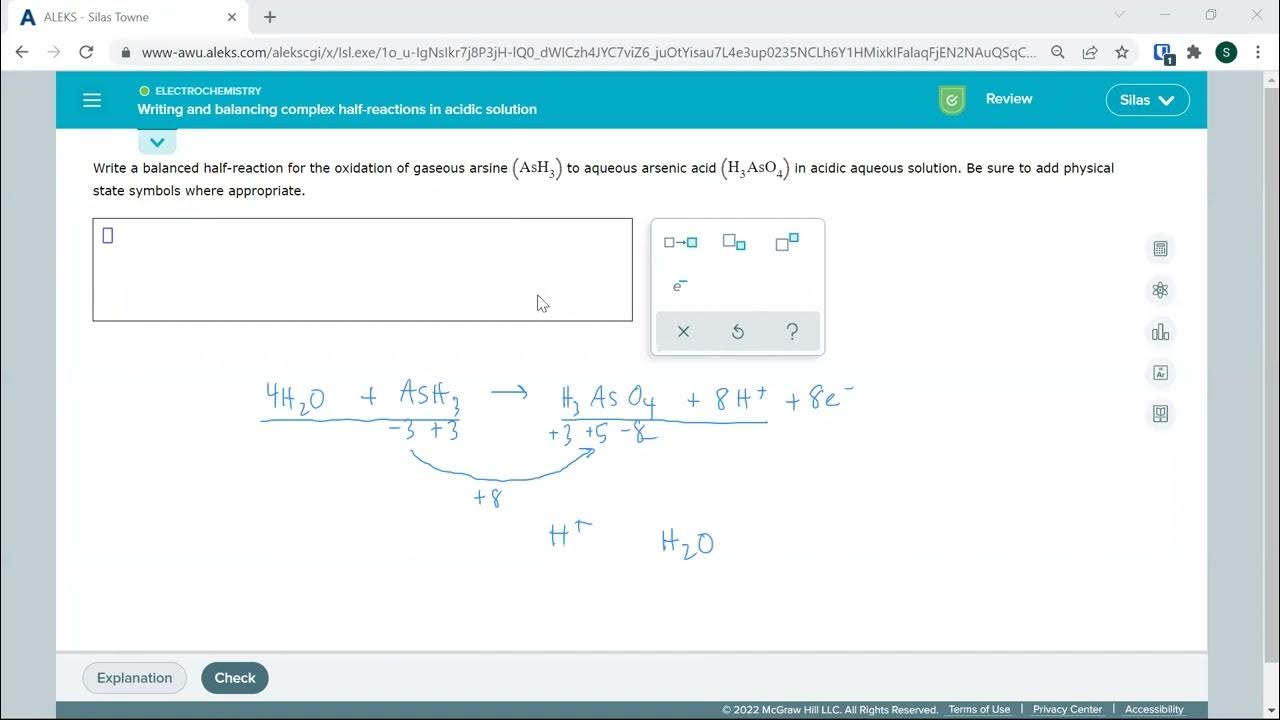Click the Explanation button
The height and width of the screenshot is (720, 1280).
[134, 678]
